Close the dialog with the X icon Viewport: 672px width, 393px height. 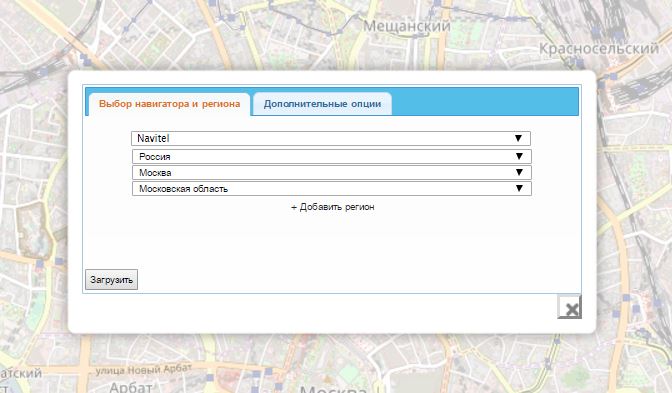pyautogui.click(x=570, y=307)
